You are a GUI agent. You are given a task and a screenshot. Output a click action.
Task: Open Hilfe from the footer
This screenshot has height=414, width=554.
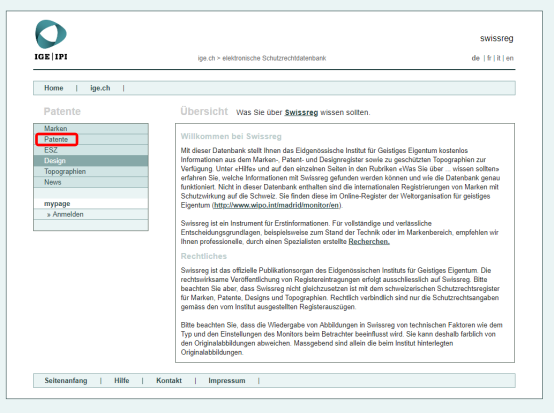(122, 381)
